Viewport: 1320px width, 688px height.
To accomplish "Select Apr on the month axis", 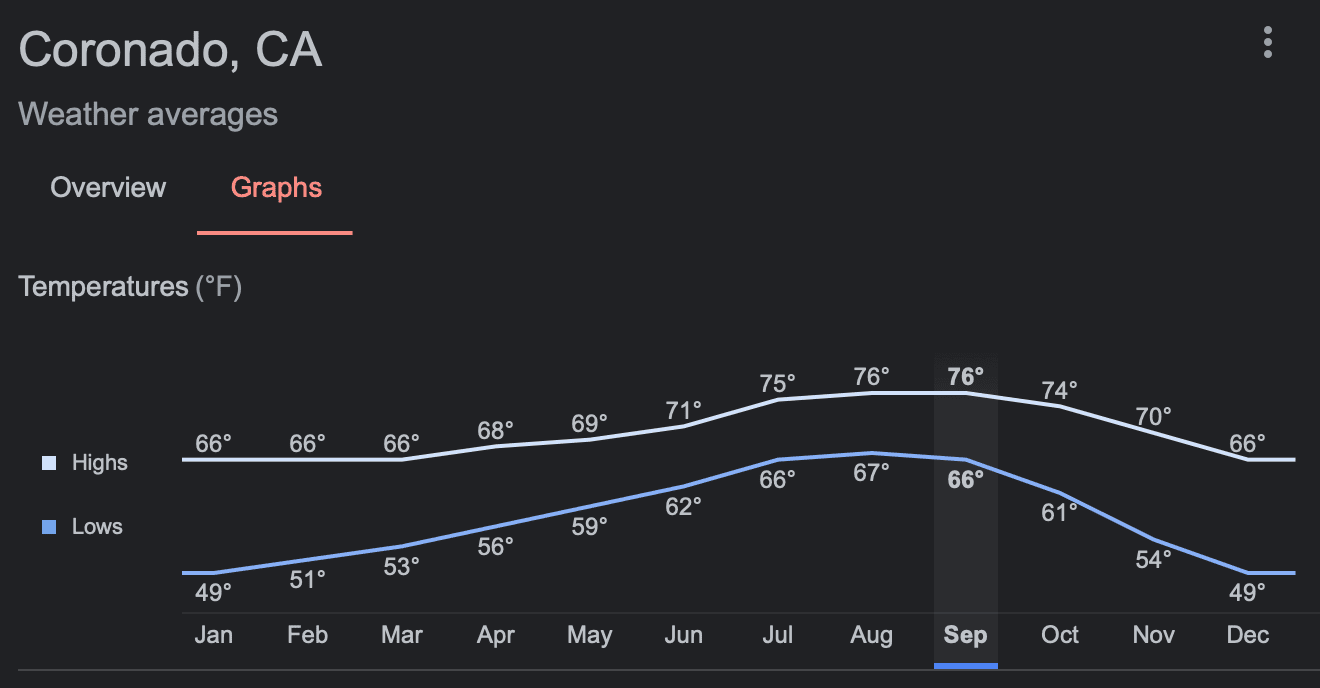I will pos(495,635).
